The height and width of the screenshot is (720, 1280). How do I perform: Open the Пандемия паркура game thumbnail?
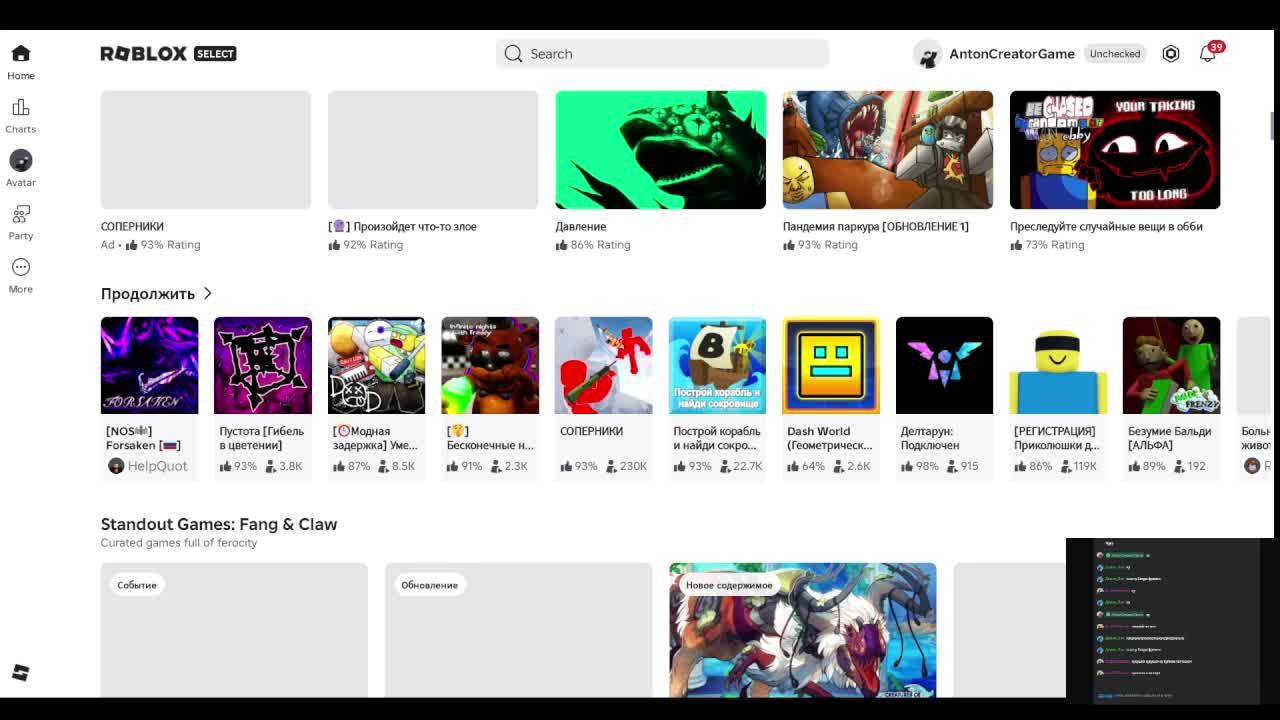click(x=888, y=150)
